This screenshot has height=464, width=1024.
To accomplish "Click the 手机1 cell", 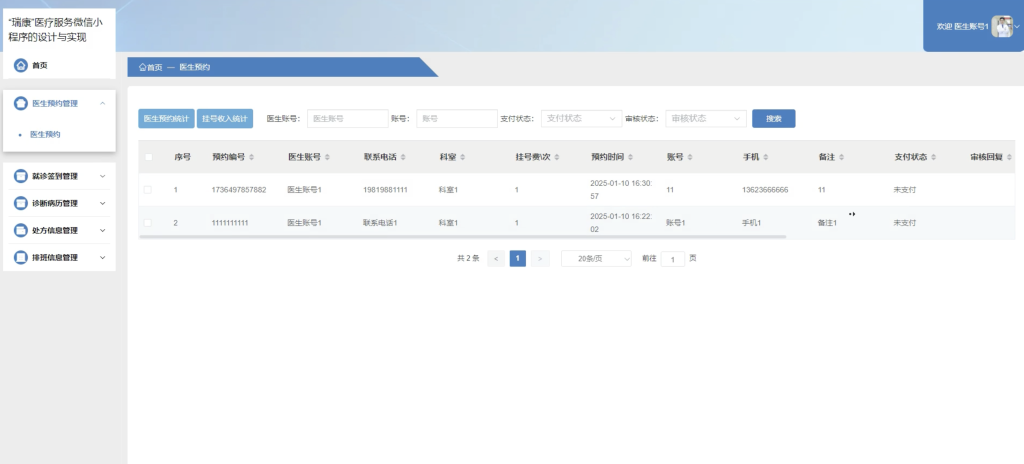I will click(x=752, y=223).
